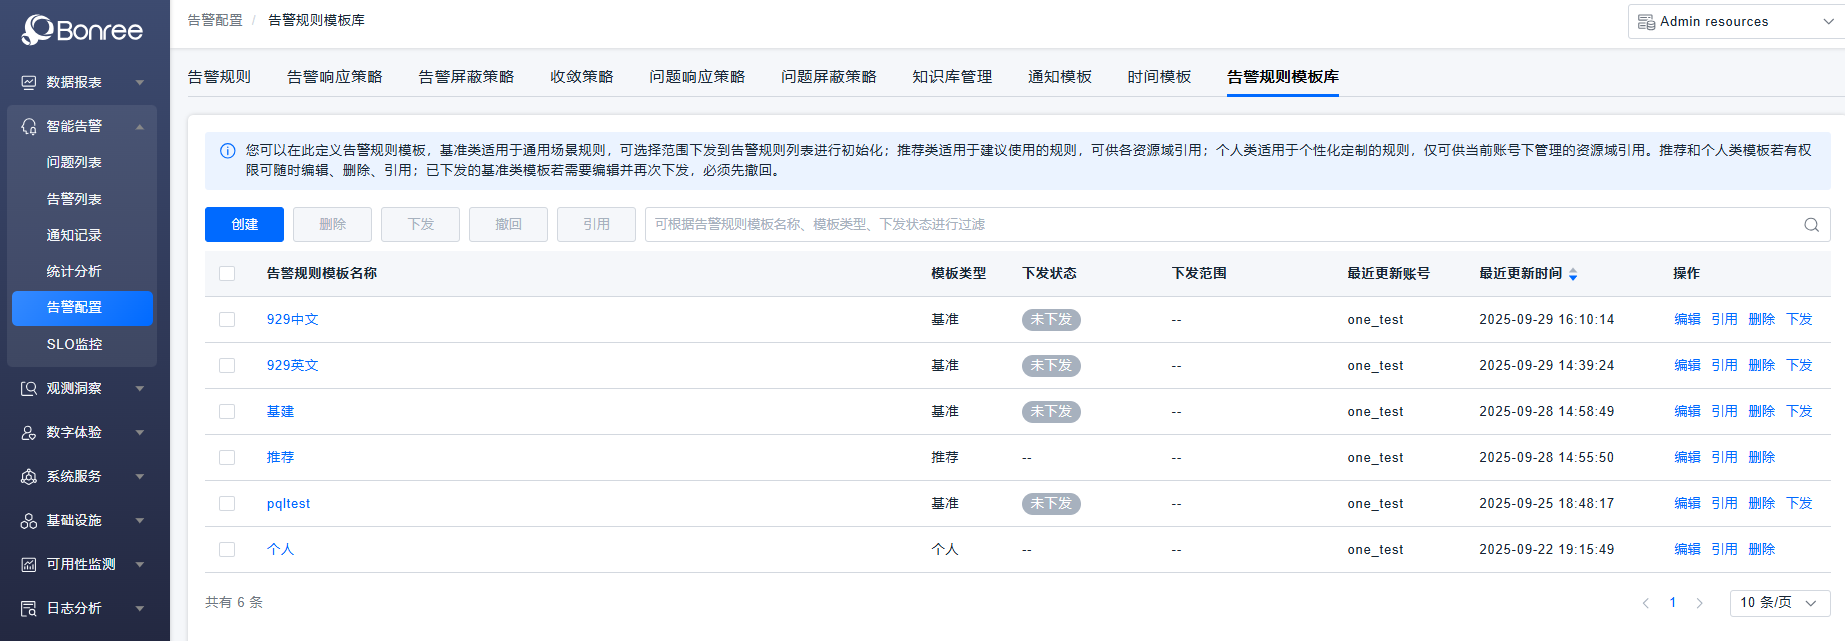Click the info icon in the notice banner
The width and height of the screenshot is (1845, 641).
tap(227, 151)
